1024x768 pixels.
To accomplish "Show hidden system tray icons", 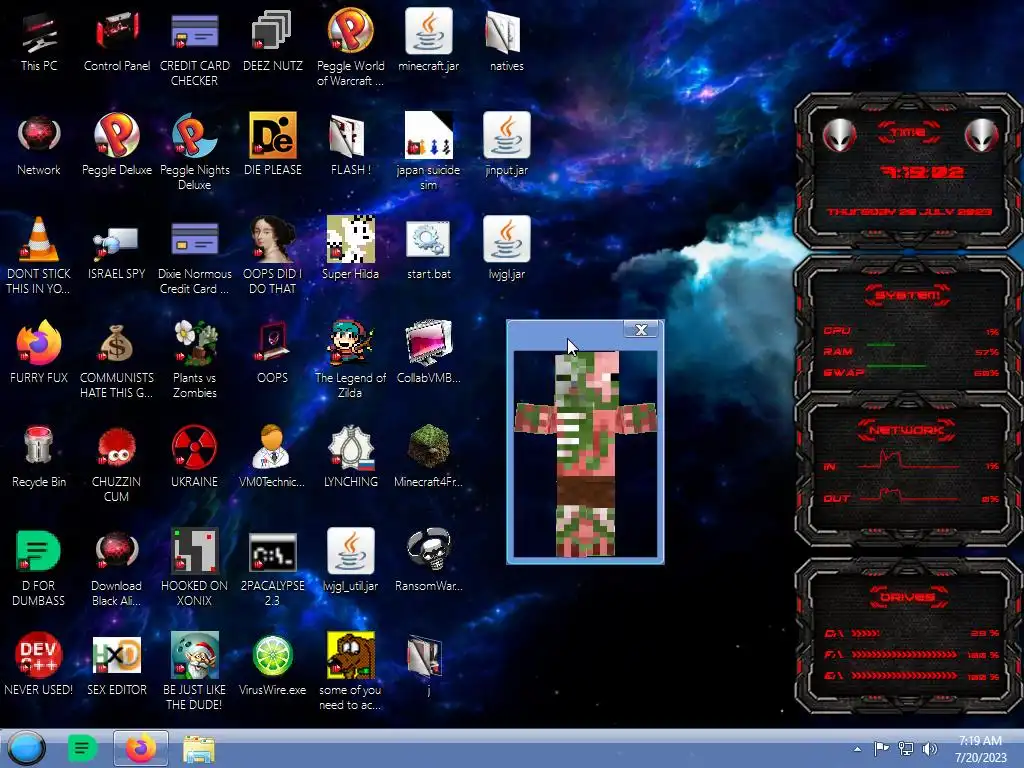I will coord(857,749).
